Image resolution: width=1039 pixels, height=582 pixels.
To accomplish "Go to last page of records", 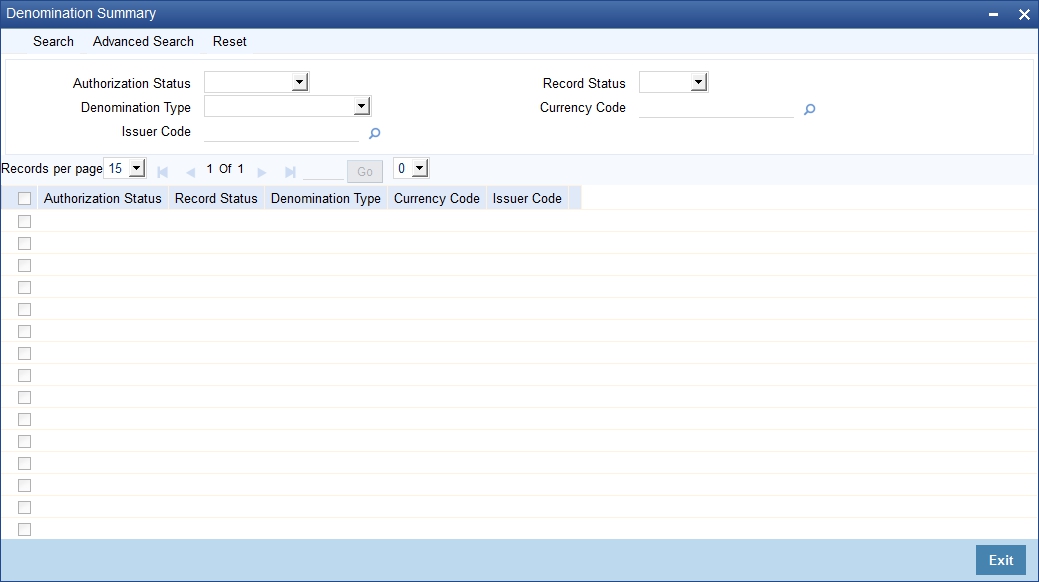I will coord(290,172).
